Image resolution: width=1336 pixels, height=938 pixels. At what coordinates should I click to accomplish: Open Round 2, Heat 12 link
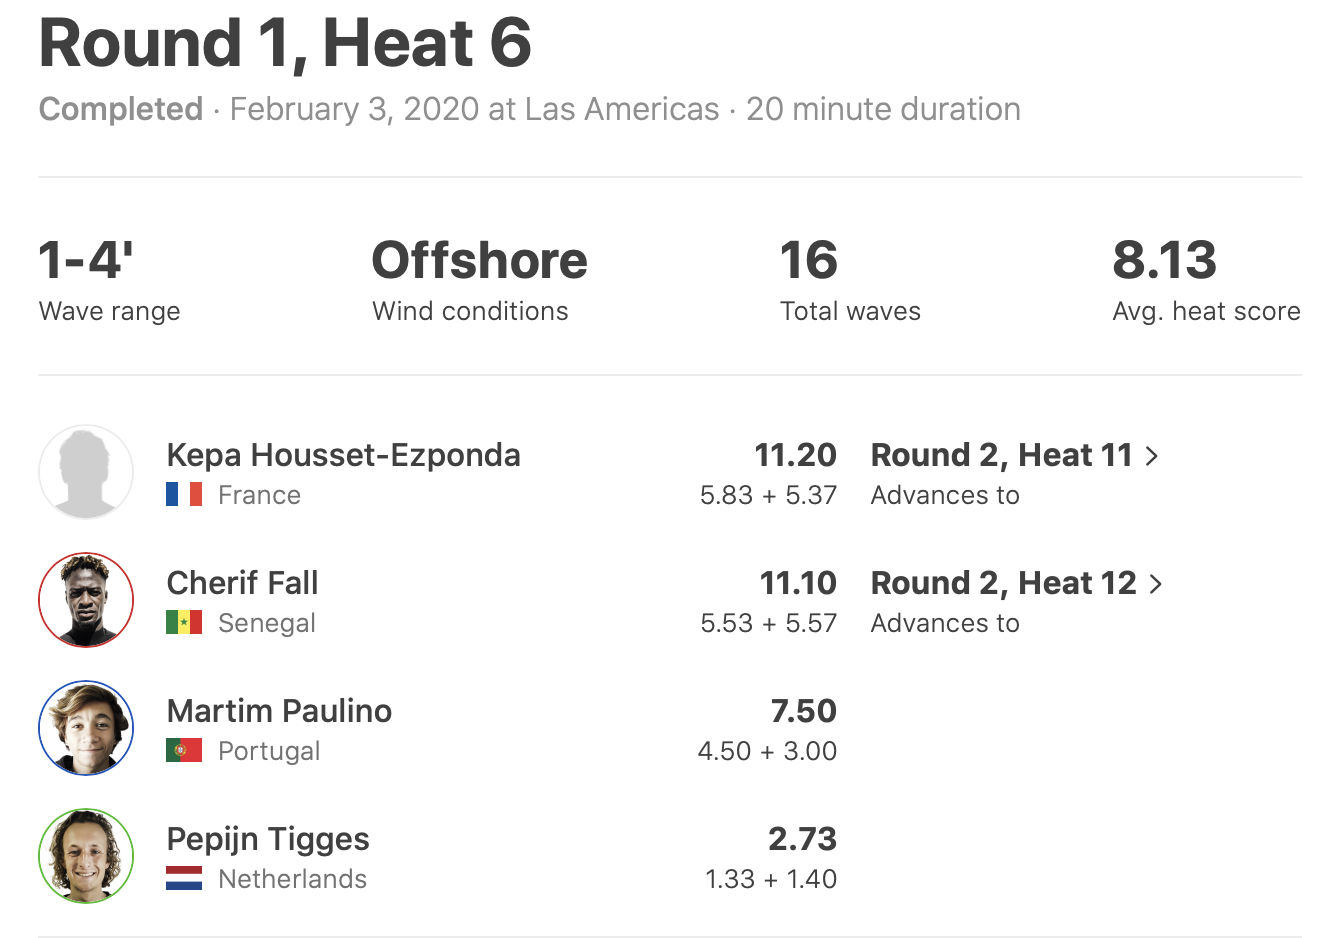(1003, 583)
